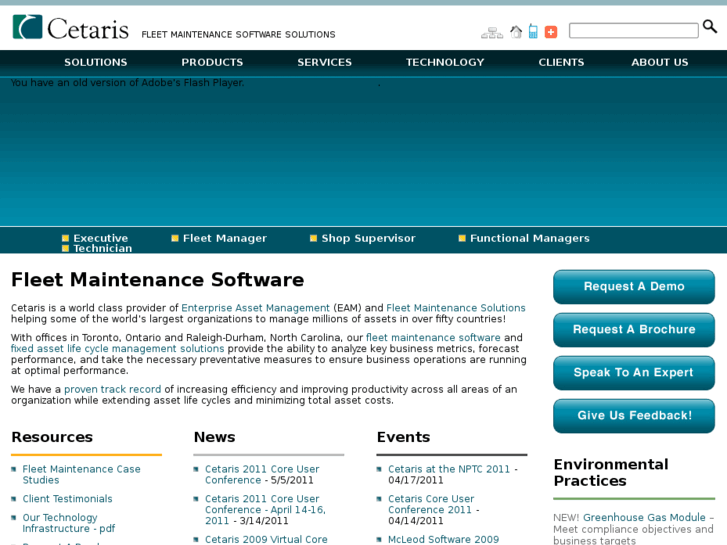The height and width of the screenshot is (545, 727).
Task: Click the Cetaris logo
Action: (x=70, y=28)
